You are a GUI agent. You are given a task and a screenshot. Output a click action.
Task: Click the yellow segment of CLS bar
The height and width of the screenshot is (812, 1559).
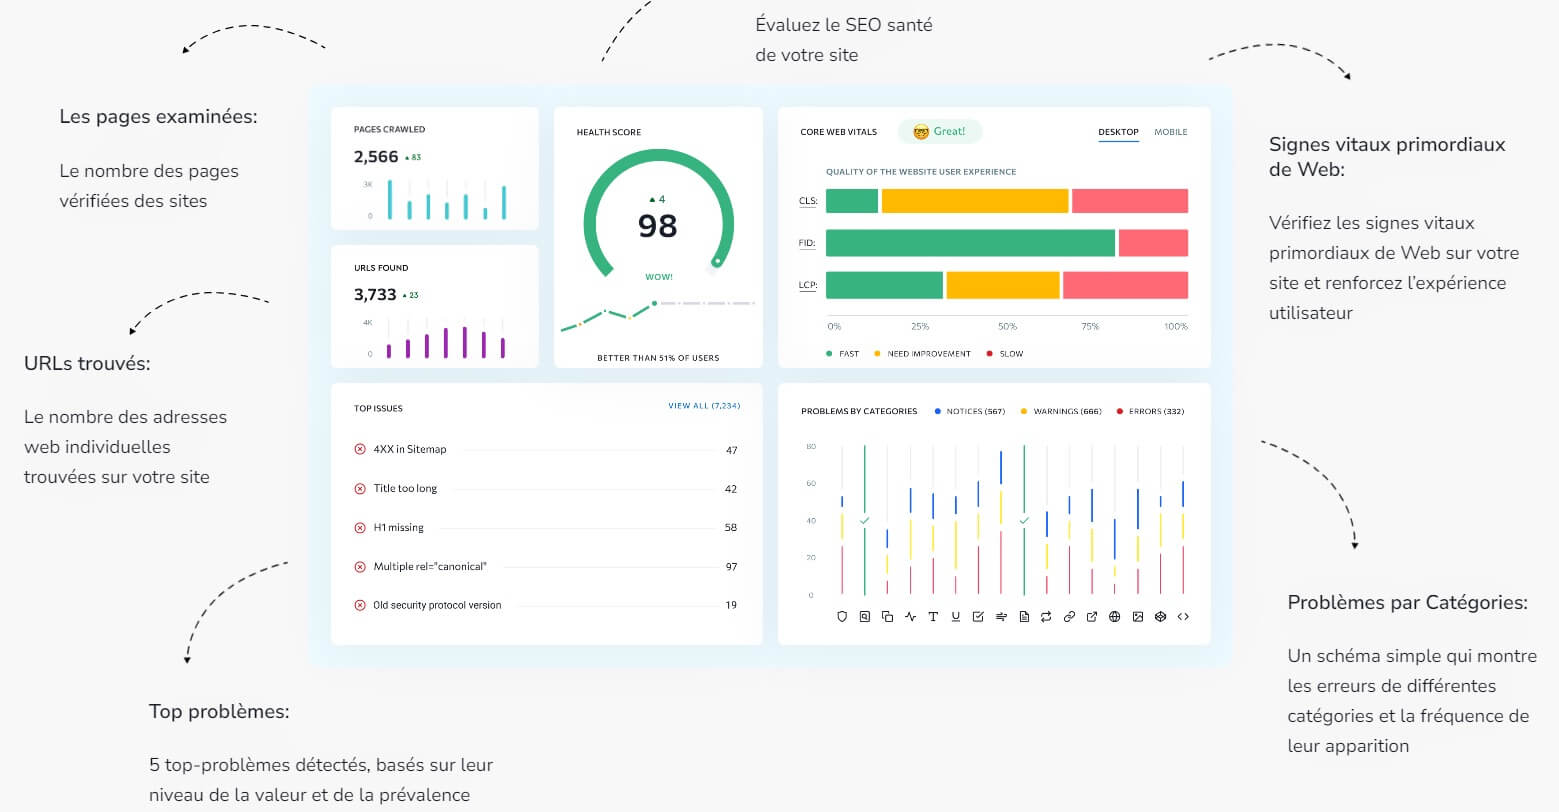[x=975, y=201]
